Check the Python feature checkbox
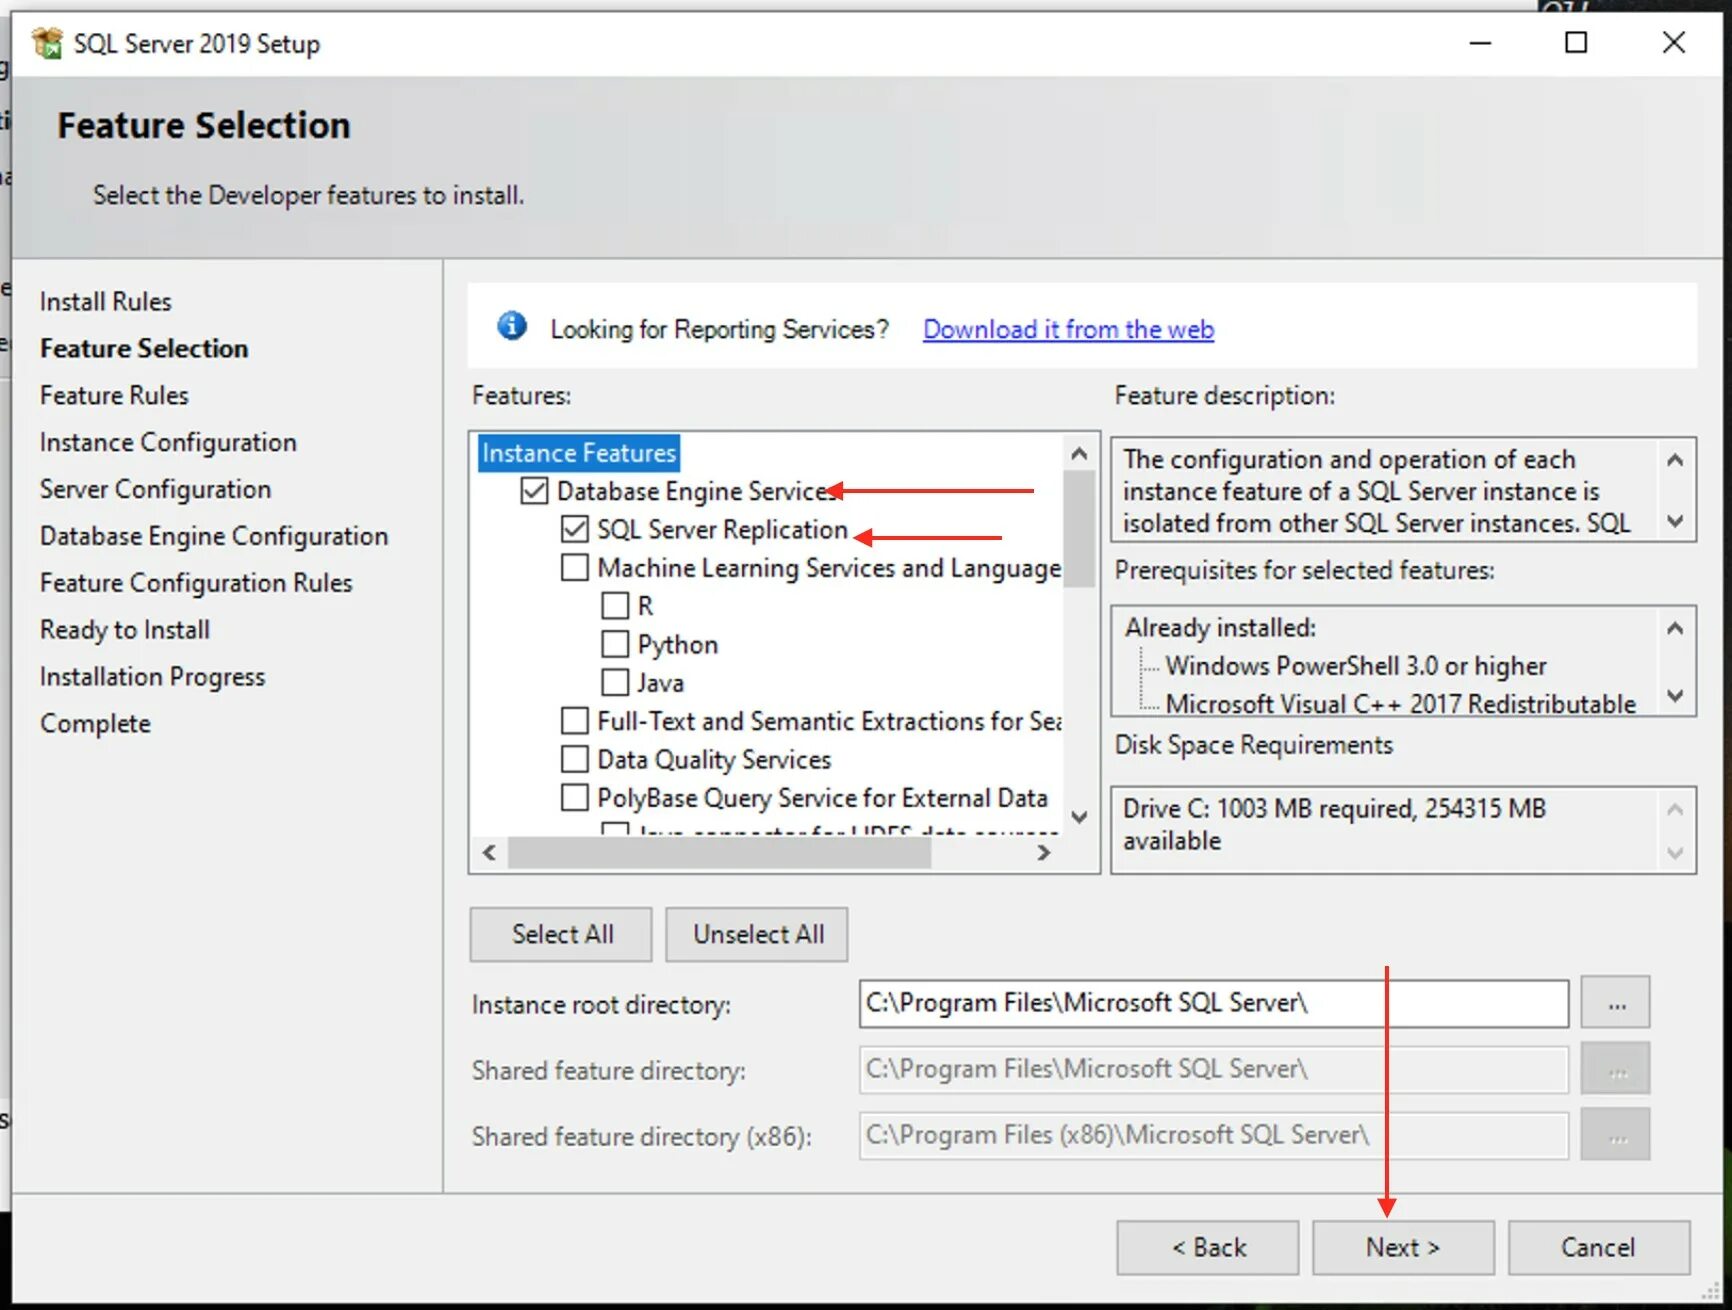The width and height of the screenshot is (1732, 1310). (x=615, y=644)
